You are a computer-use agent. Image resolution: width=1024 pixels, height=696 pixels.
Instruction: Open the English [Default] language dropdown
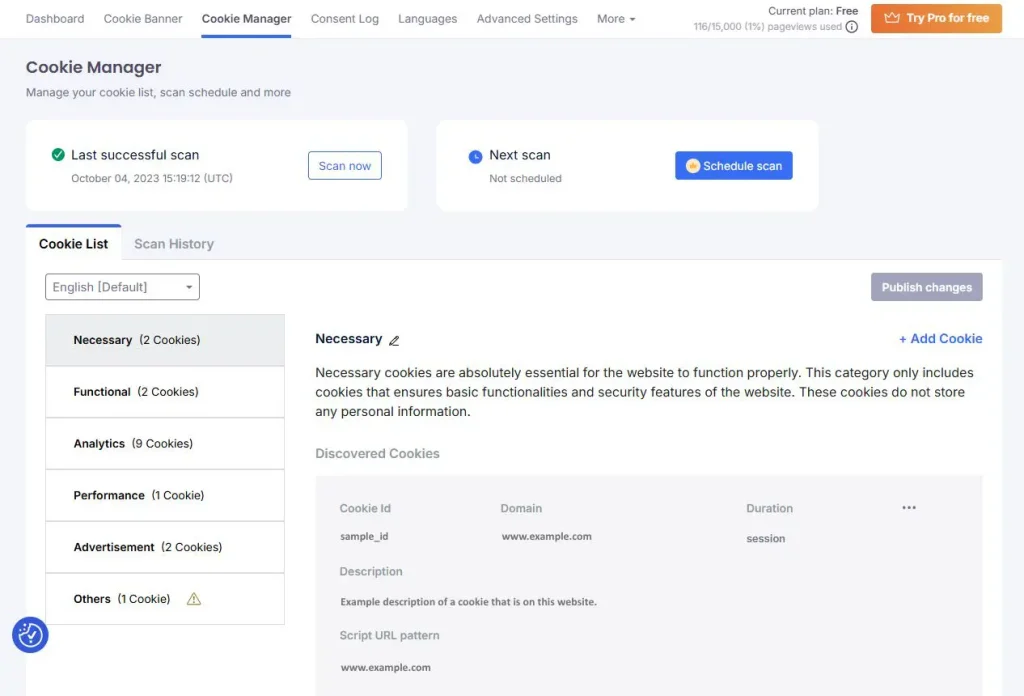pyautogui.click(x=122, y=286)
